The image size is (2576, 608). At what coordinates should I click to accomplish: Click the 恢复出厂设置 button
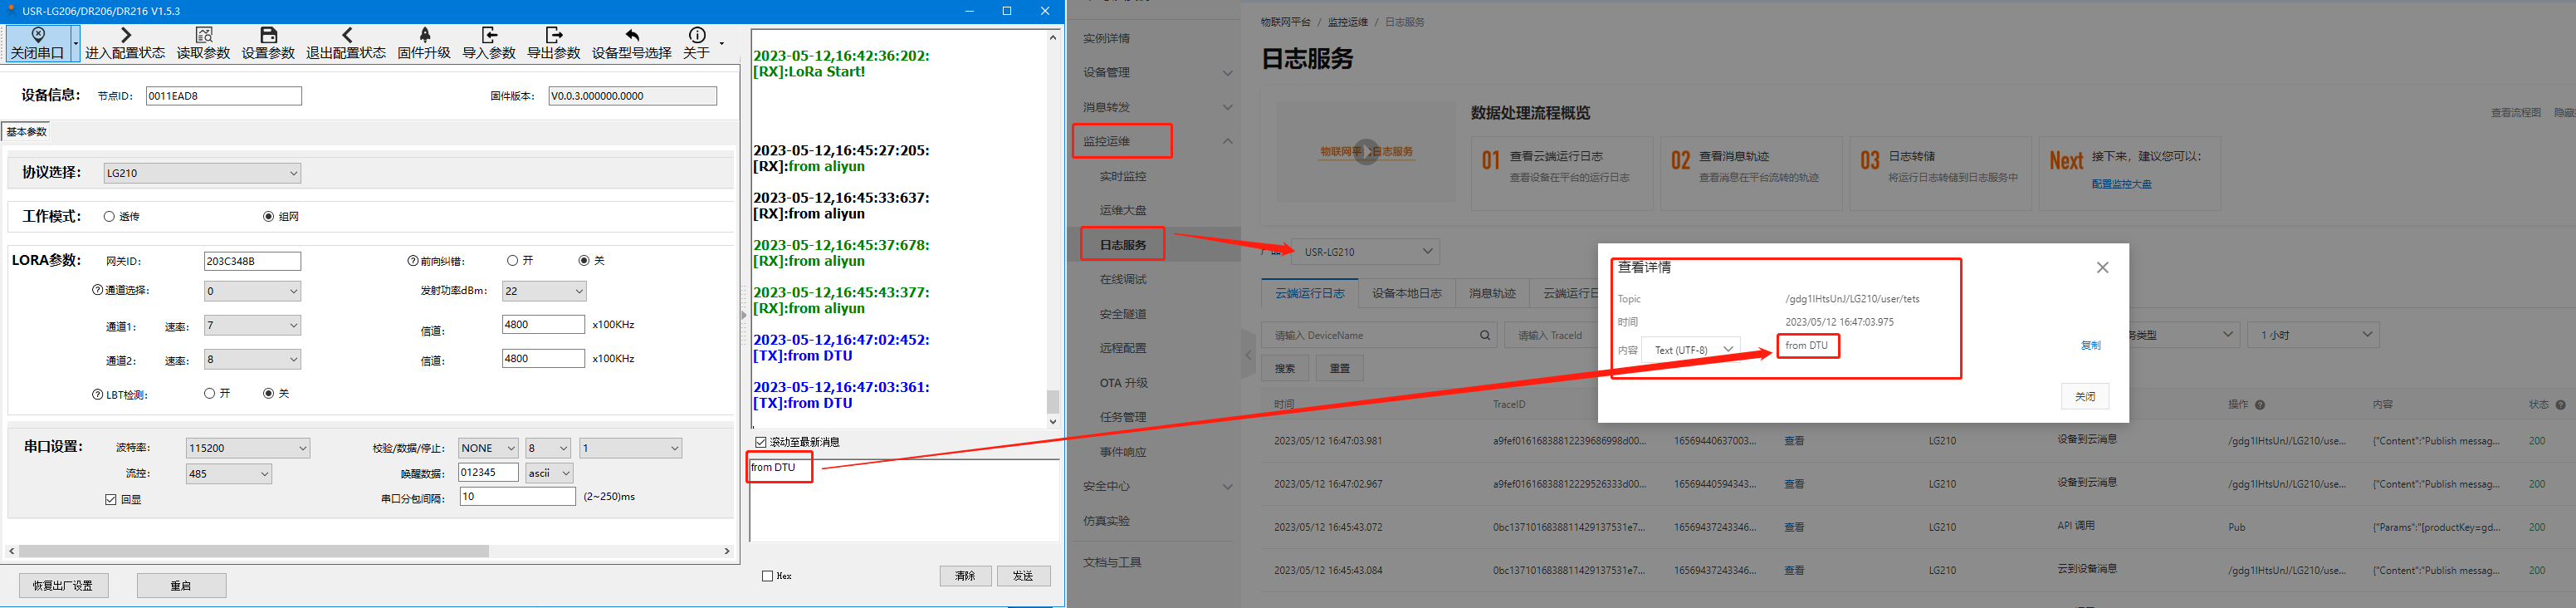[x=63, y=585]
